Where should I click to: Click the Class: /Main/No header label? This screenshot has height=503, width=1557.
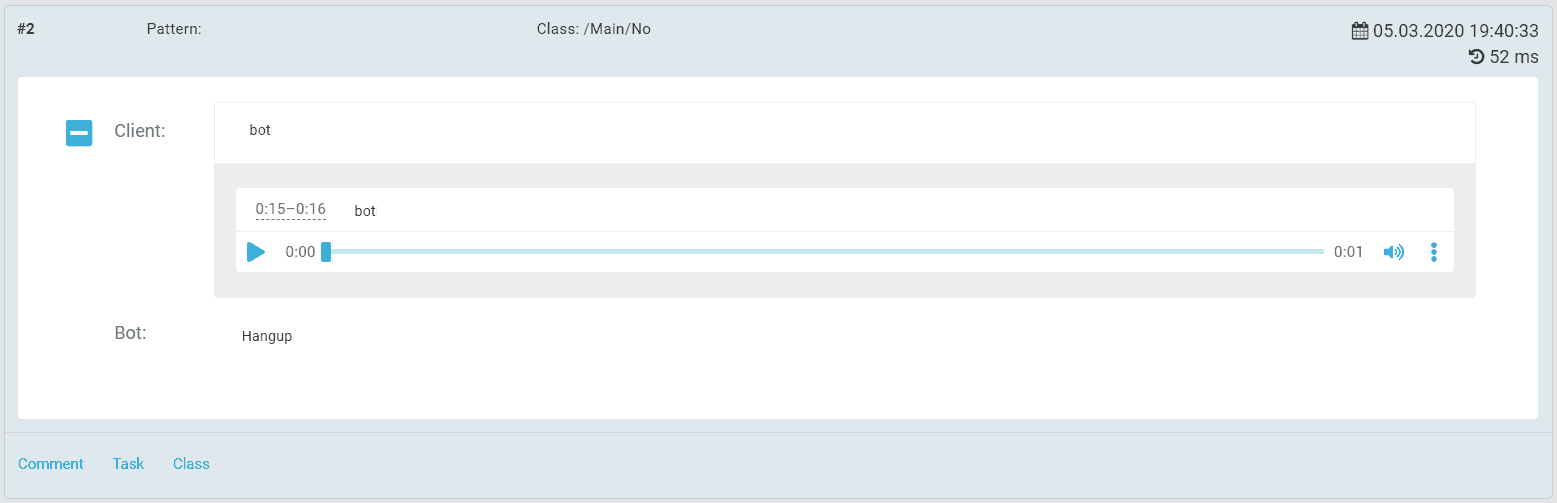pos(594,29)
